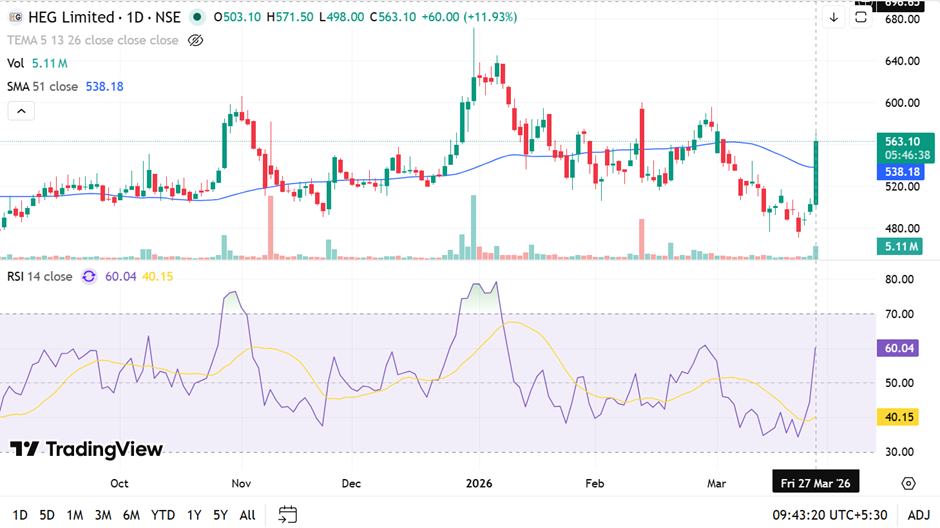Click the SMA 51 close indicator label
Viewport: 940px width, 528px height.
[x=42, y=87]
